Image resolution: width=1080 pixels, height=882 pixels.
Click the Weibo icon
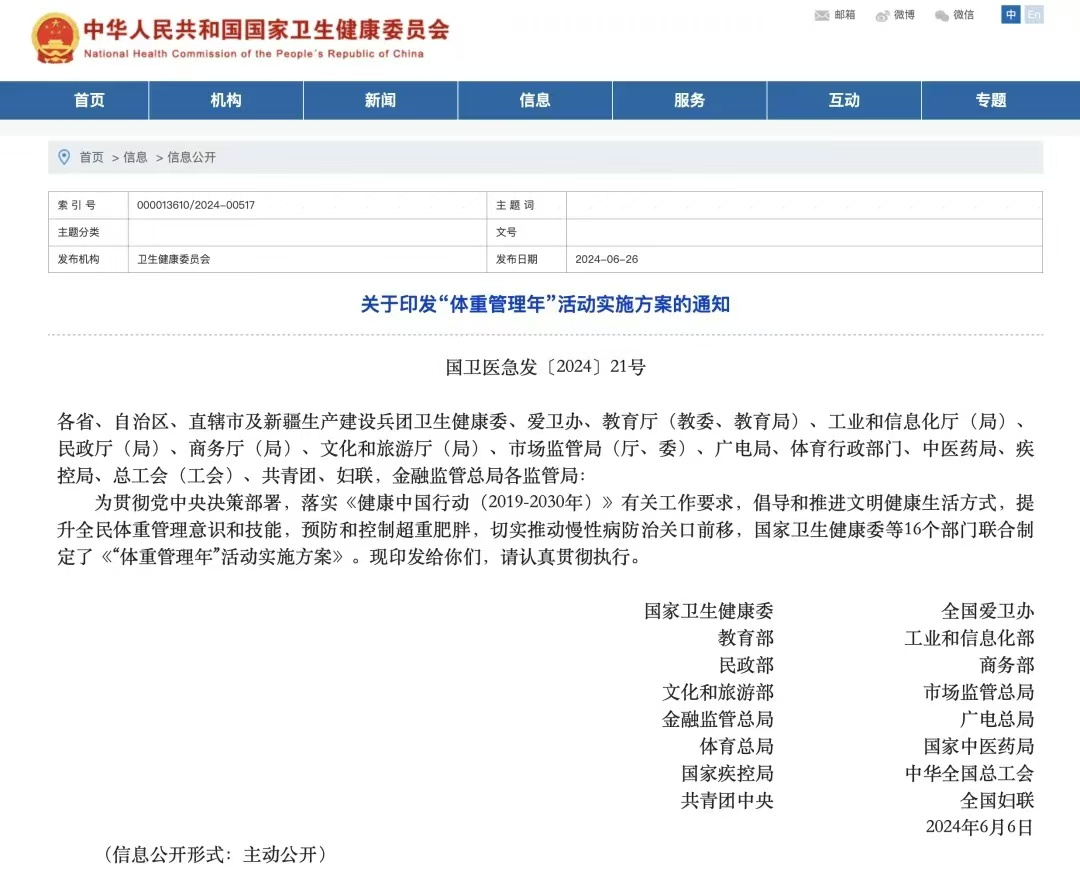pyautogui.click(x=882, y=15)
